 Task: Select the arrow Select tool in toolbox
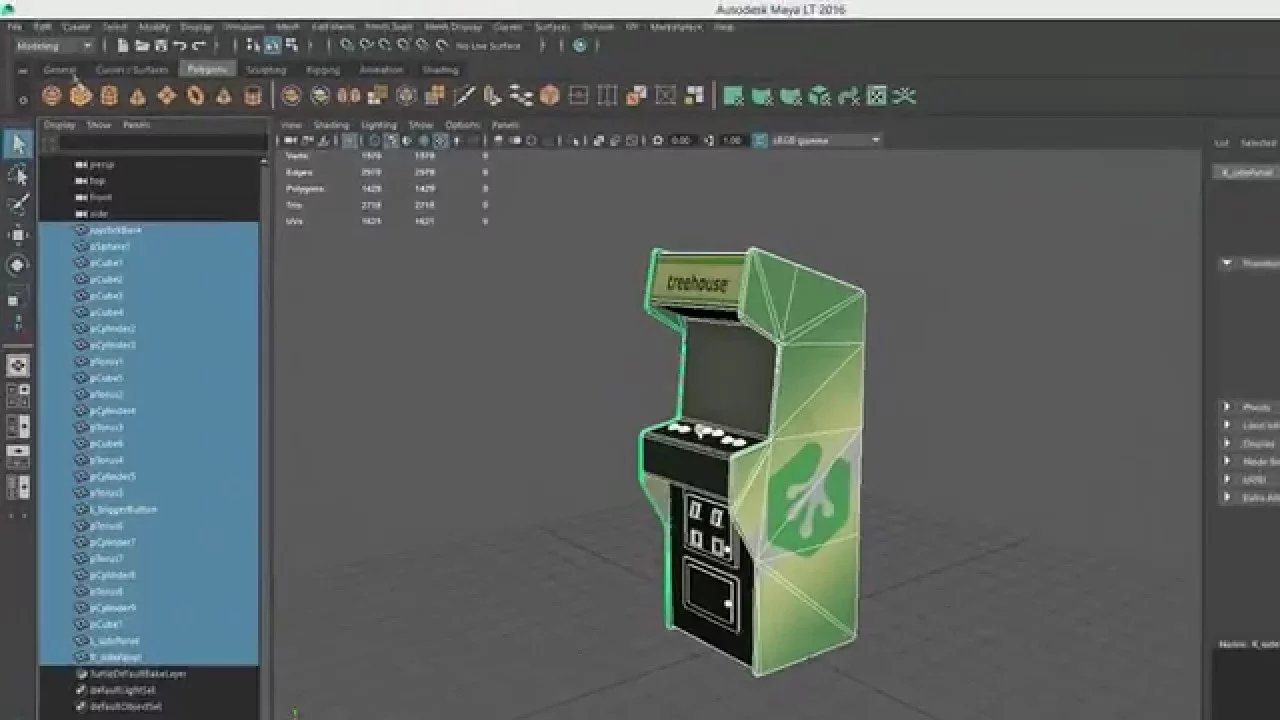coord(18,144)
